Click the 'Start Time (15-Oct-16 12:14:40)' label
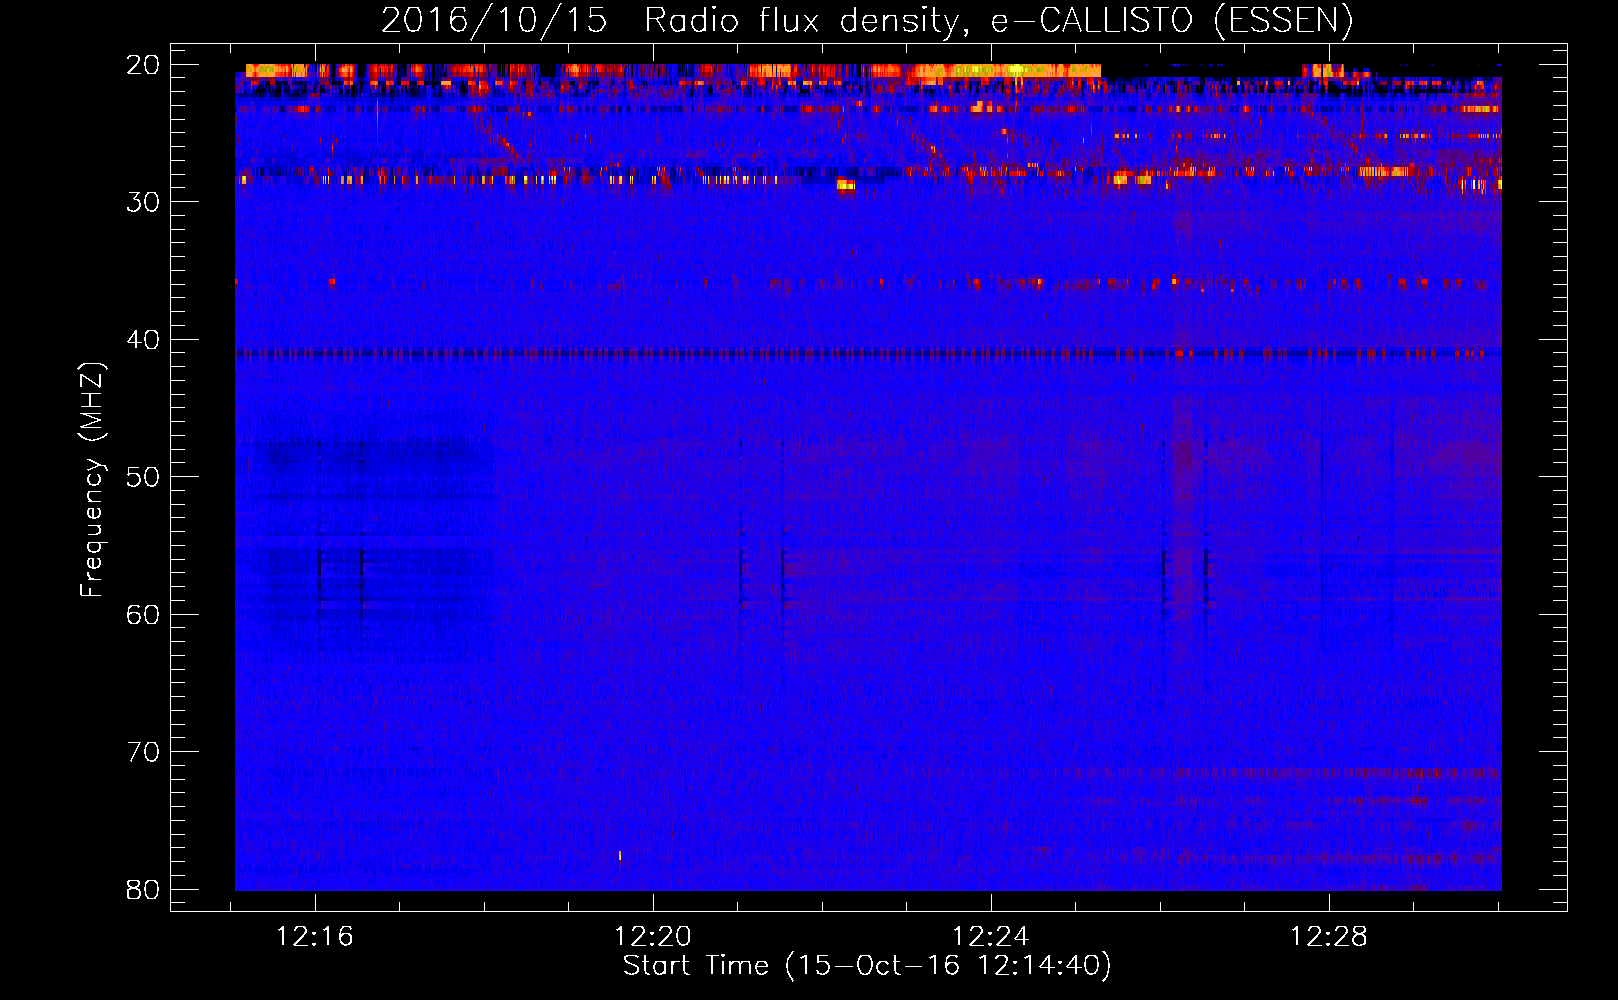 [867, 966]
